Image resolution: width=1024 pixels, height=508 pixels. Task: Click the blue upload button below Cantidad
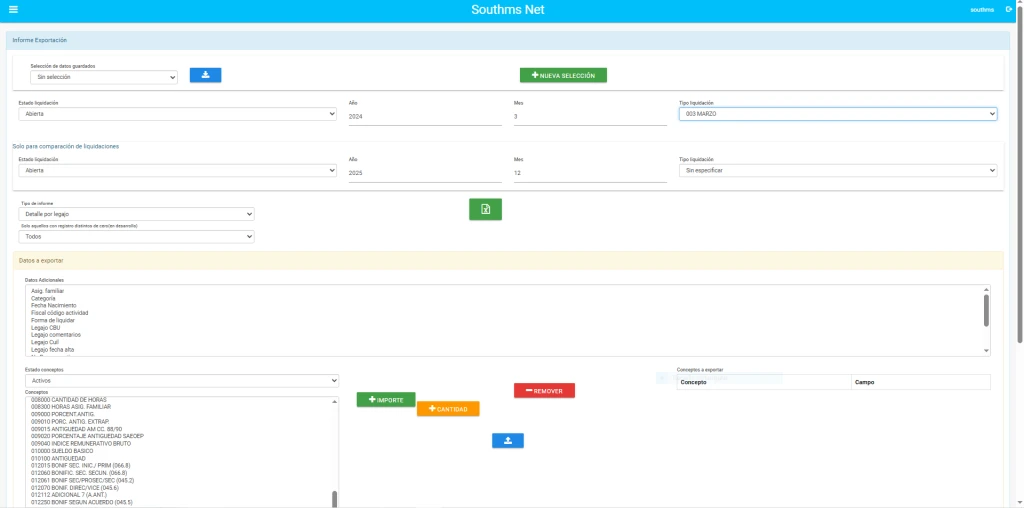point(507,441)
